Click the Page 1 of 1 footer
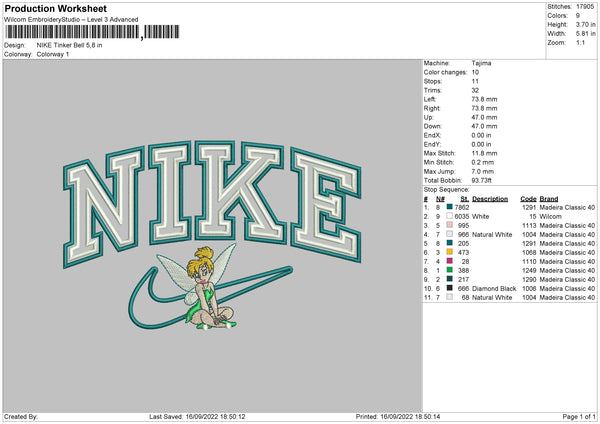600x424 pixels. pos(579,416)
